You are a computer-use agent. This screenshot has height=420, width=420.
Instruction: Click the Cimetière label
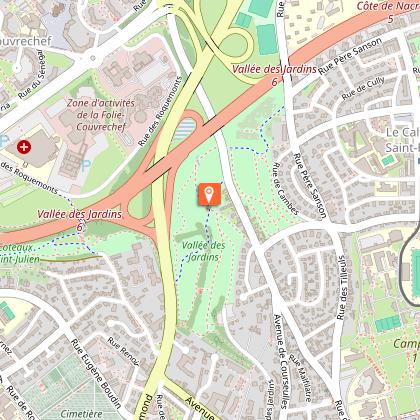pos(82,414)
